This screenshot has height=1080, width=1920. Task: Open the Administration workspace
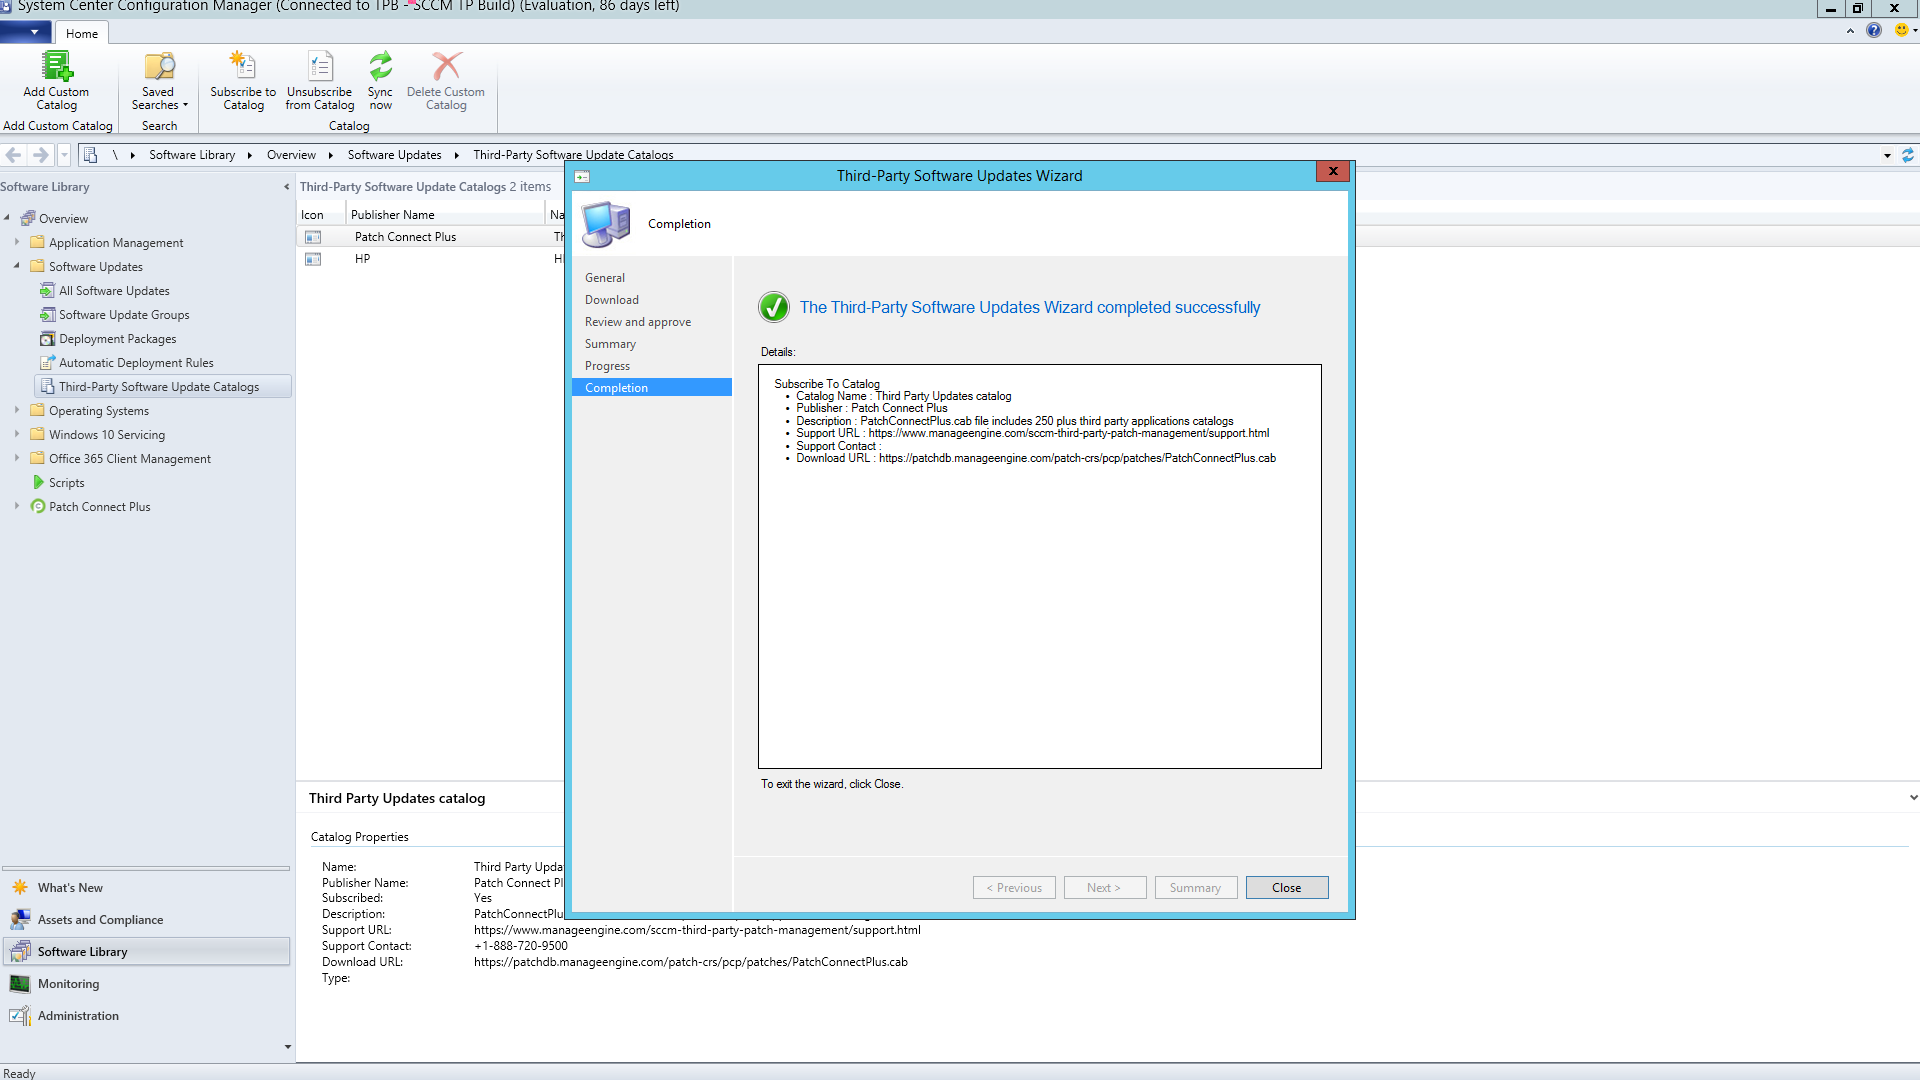[x=78, y=1016]
